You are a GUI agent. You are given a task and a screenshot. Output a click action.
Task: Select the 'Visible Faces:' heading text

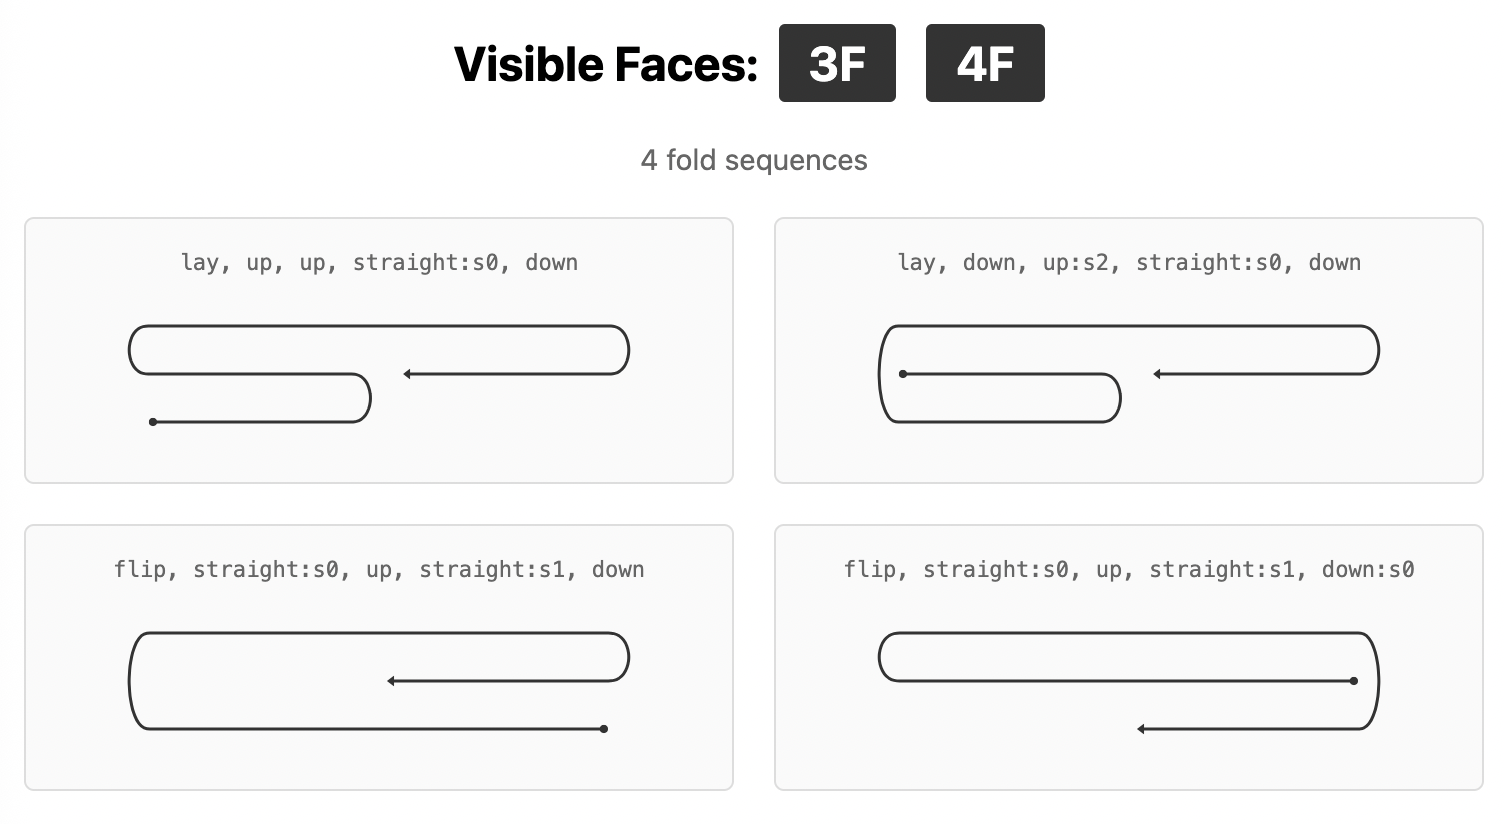[x=605, y=63]
